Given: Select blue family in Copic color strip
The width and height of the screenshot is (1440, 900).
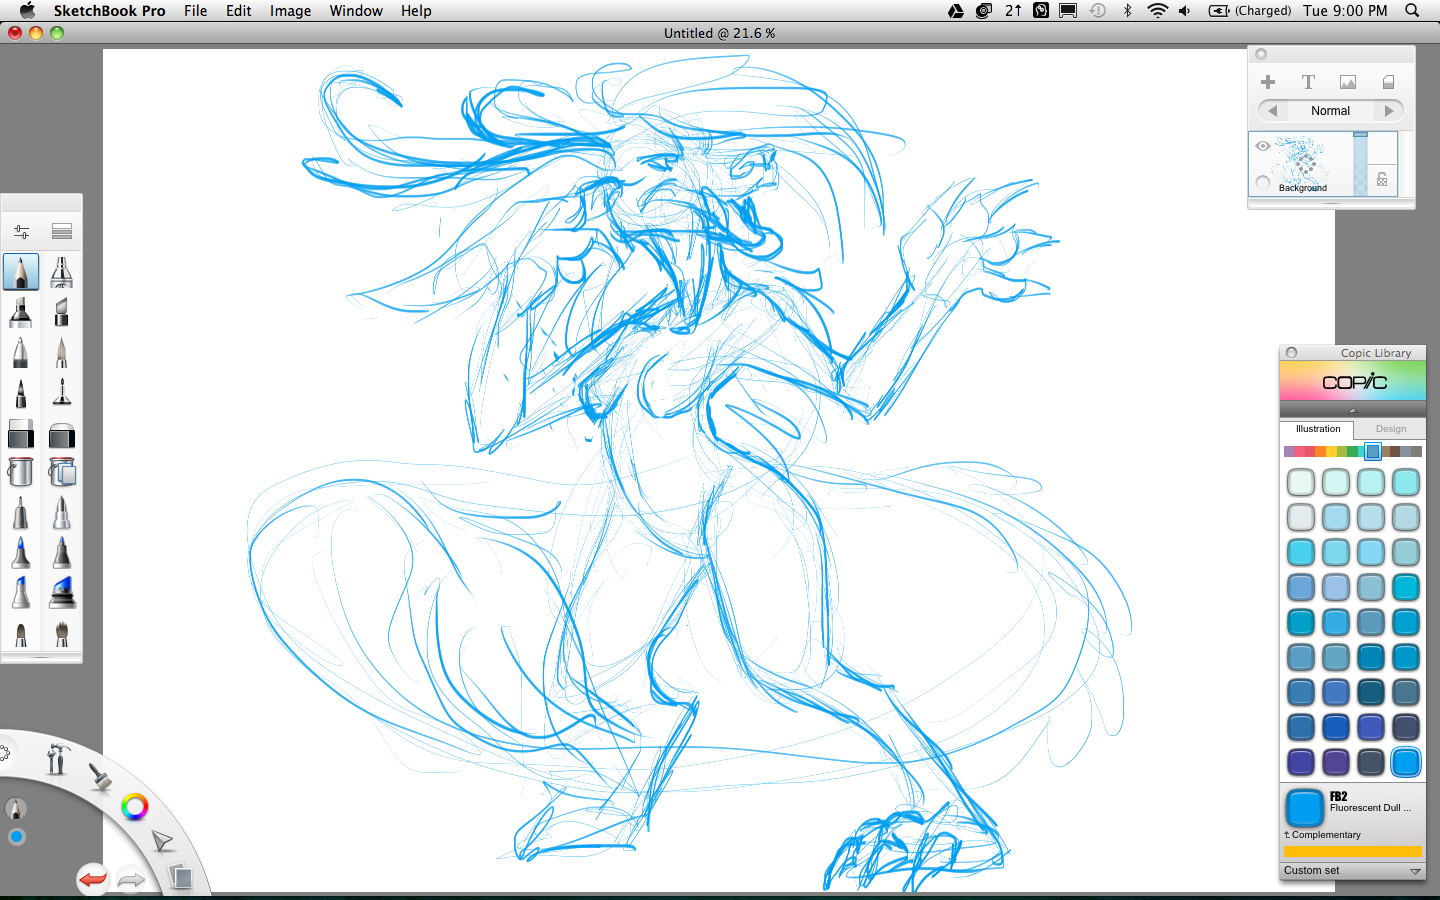Looking at the screenshot, I should 1373,452.
